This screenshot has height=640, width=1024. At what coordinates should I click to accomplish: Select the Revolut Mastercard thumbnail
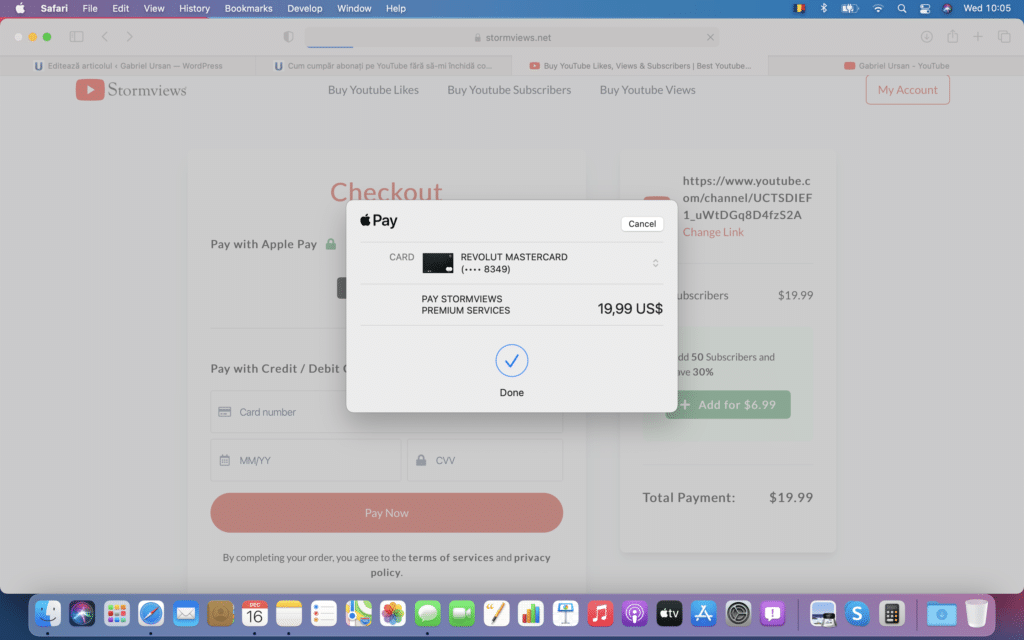coord(438,263)
